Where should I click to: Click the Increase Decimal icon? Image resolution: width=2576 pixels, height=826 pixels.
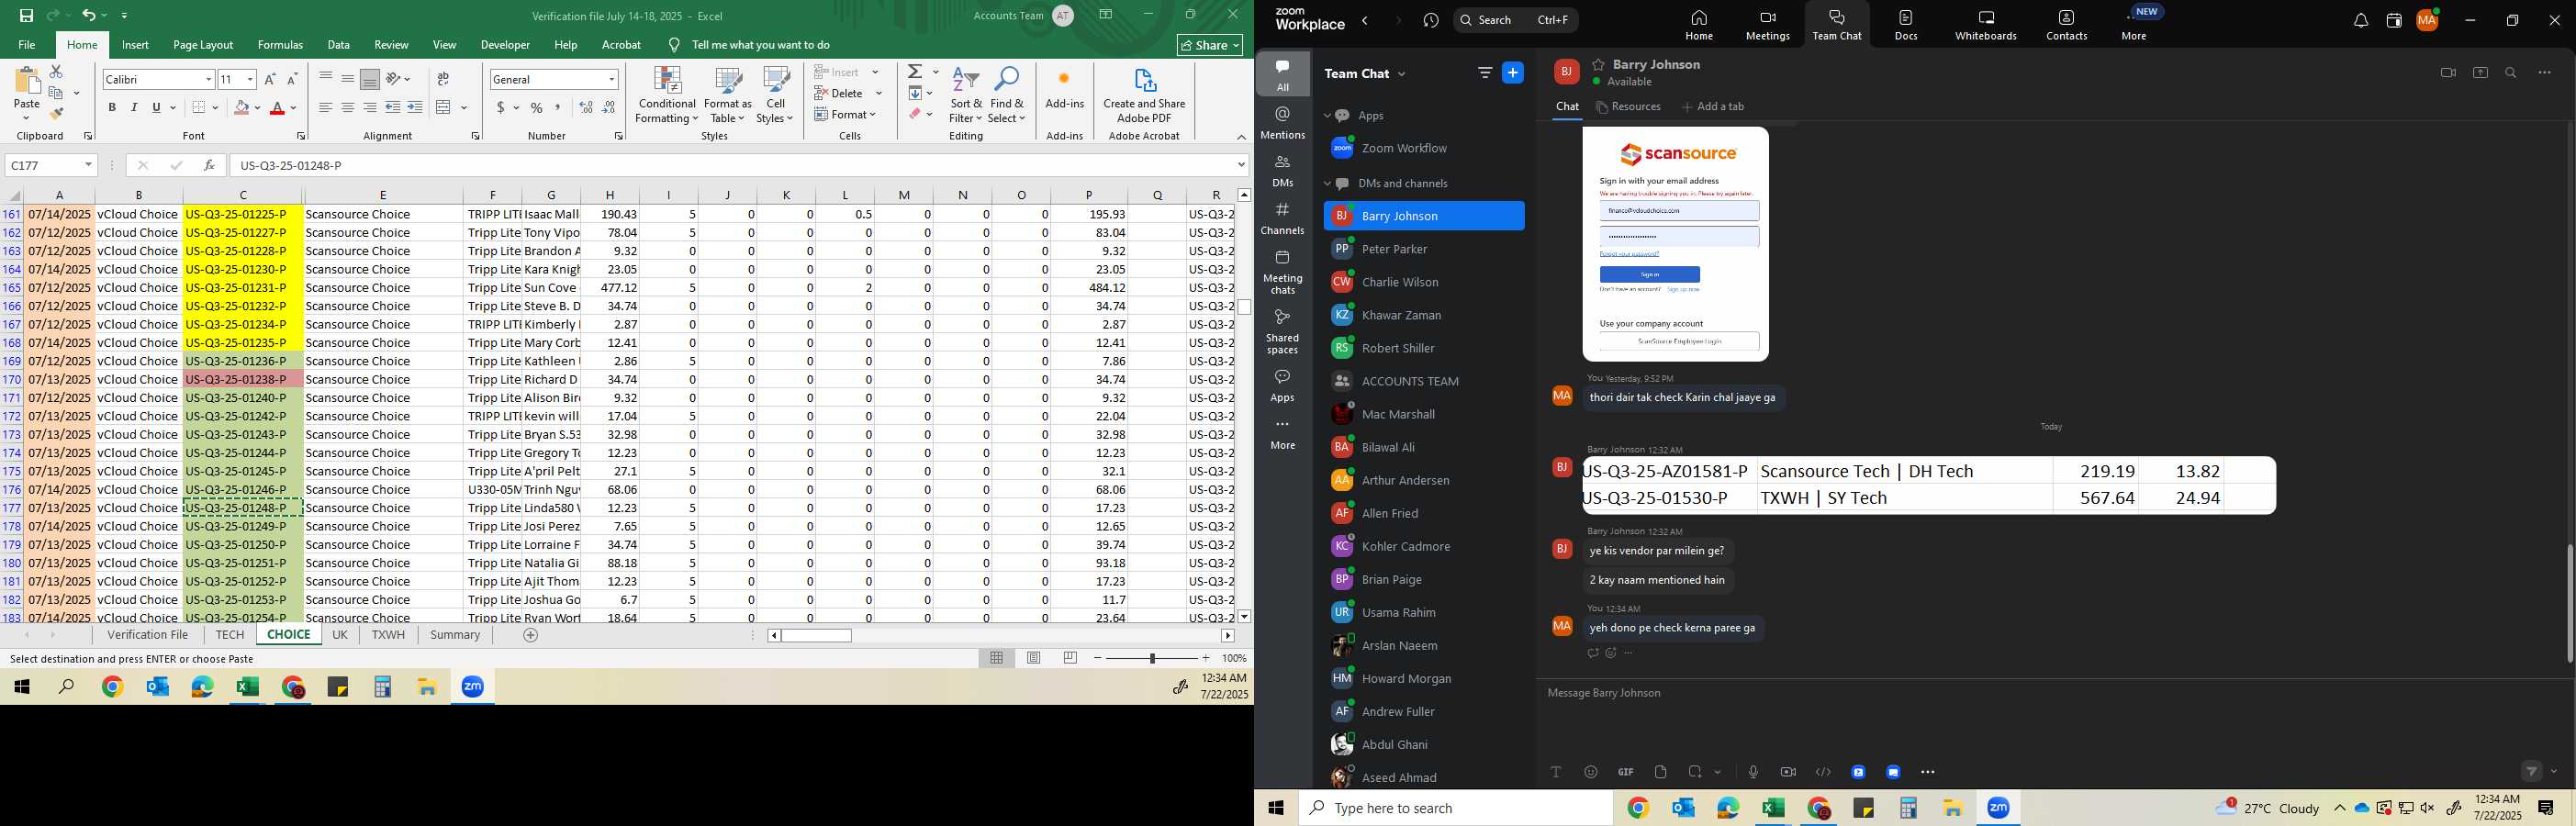click(x=586, y=108)
